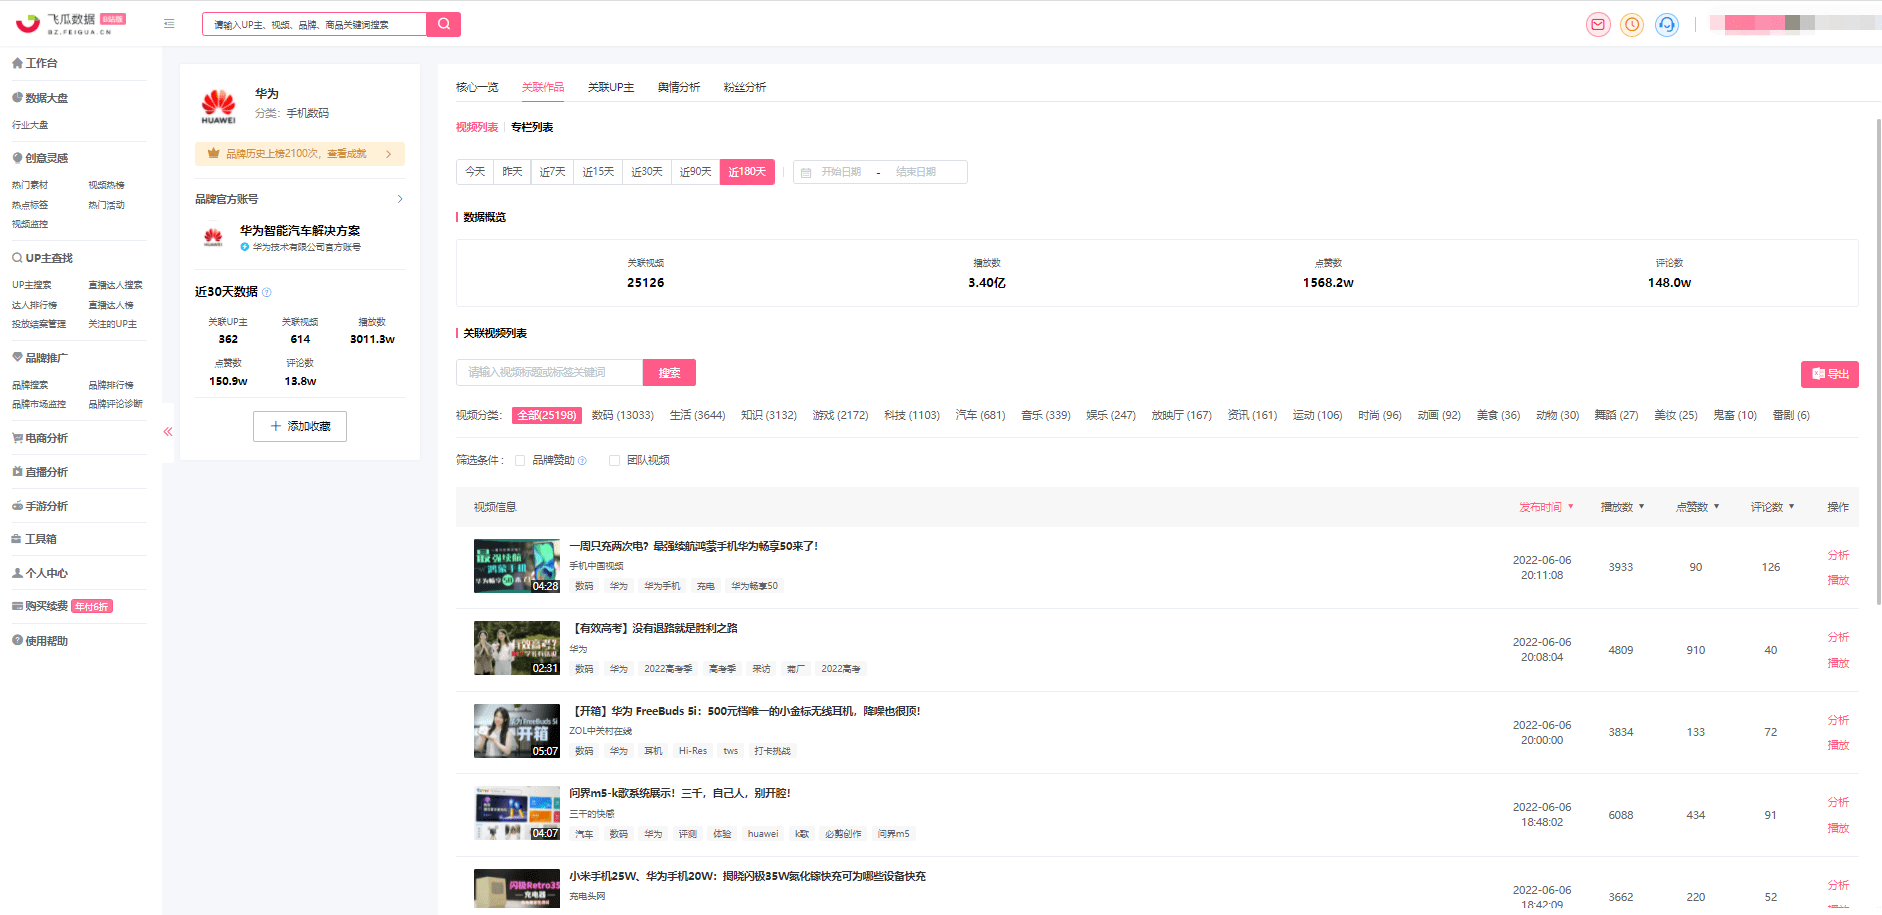The height and width of the screenshot is (915, 1882).
Task: Click calendar icon in date range picker
Action: (x=806, y=173)
